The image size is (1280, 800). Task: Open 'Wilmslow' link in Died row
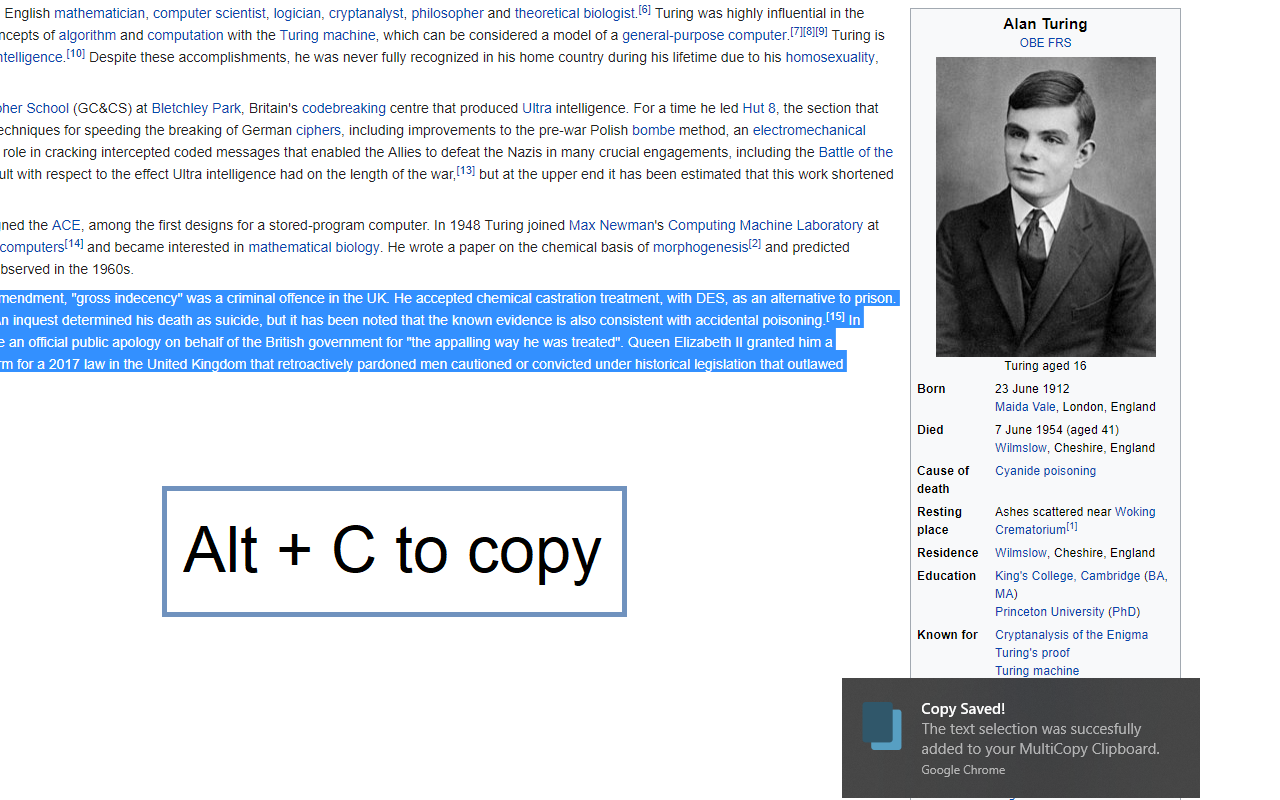pos(1021,448)
